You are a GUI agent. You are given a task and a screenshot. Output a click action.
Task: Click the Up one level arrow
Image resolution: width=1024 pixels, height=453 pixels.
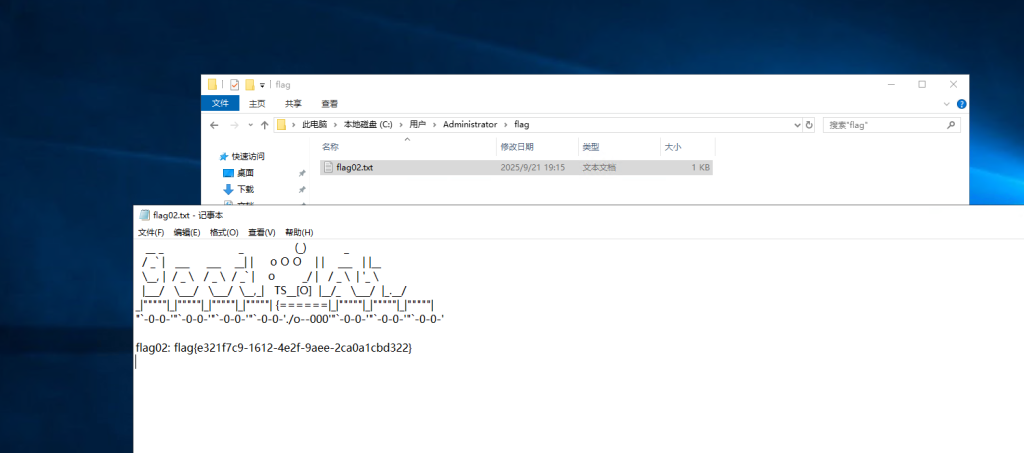click(264, 125)
